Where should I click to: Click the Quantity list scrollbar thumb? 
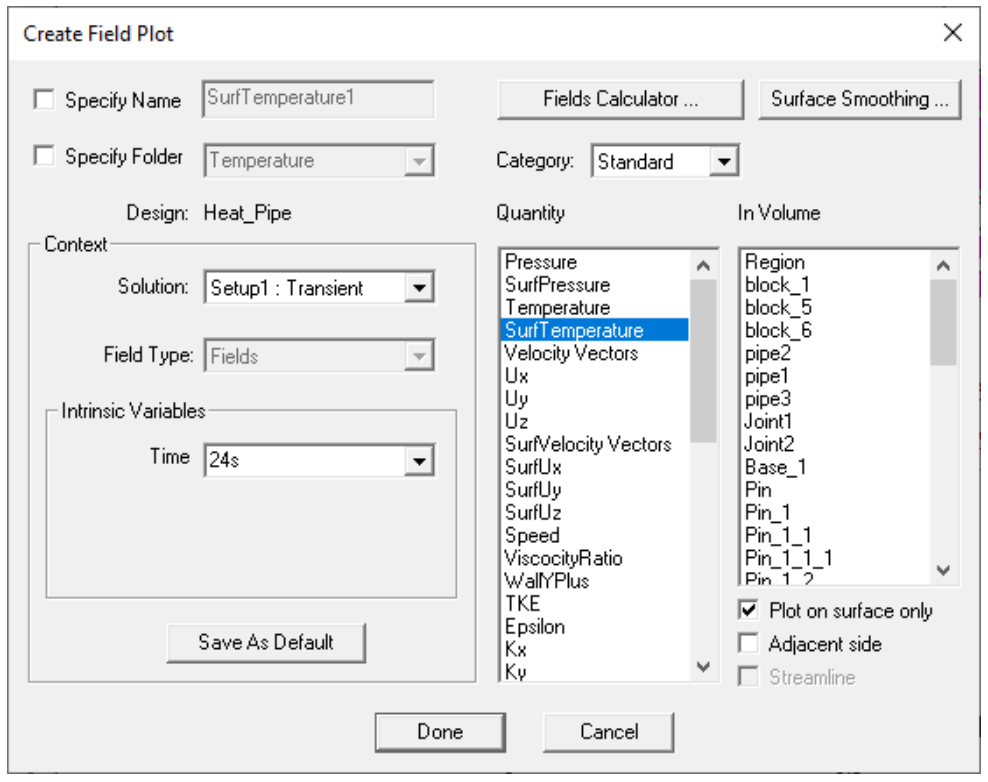coord(703,360)
